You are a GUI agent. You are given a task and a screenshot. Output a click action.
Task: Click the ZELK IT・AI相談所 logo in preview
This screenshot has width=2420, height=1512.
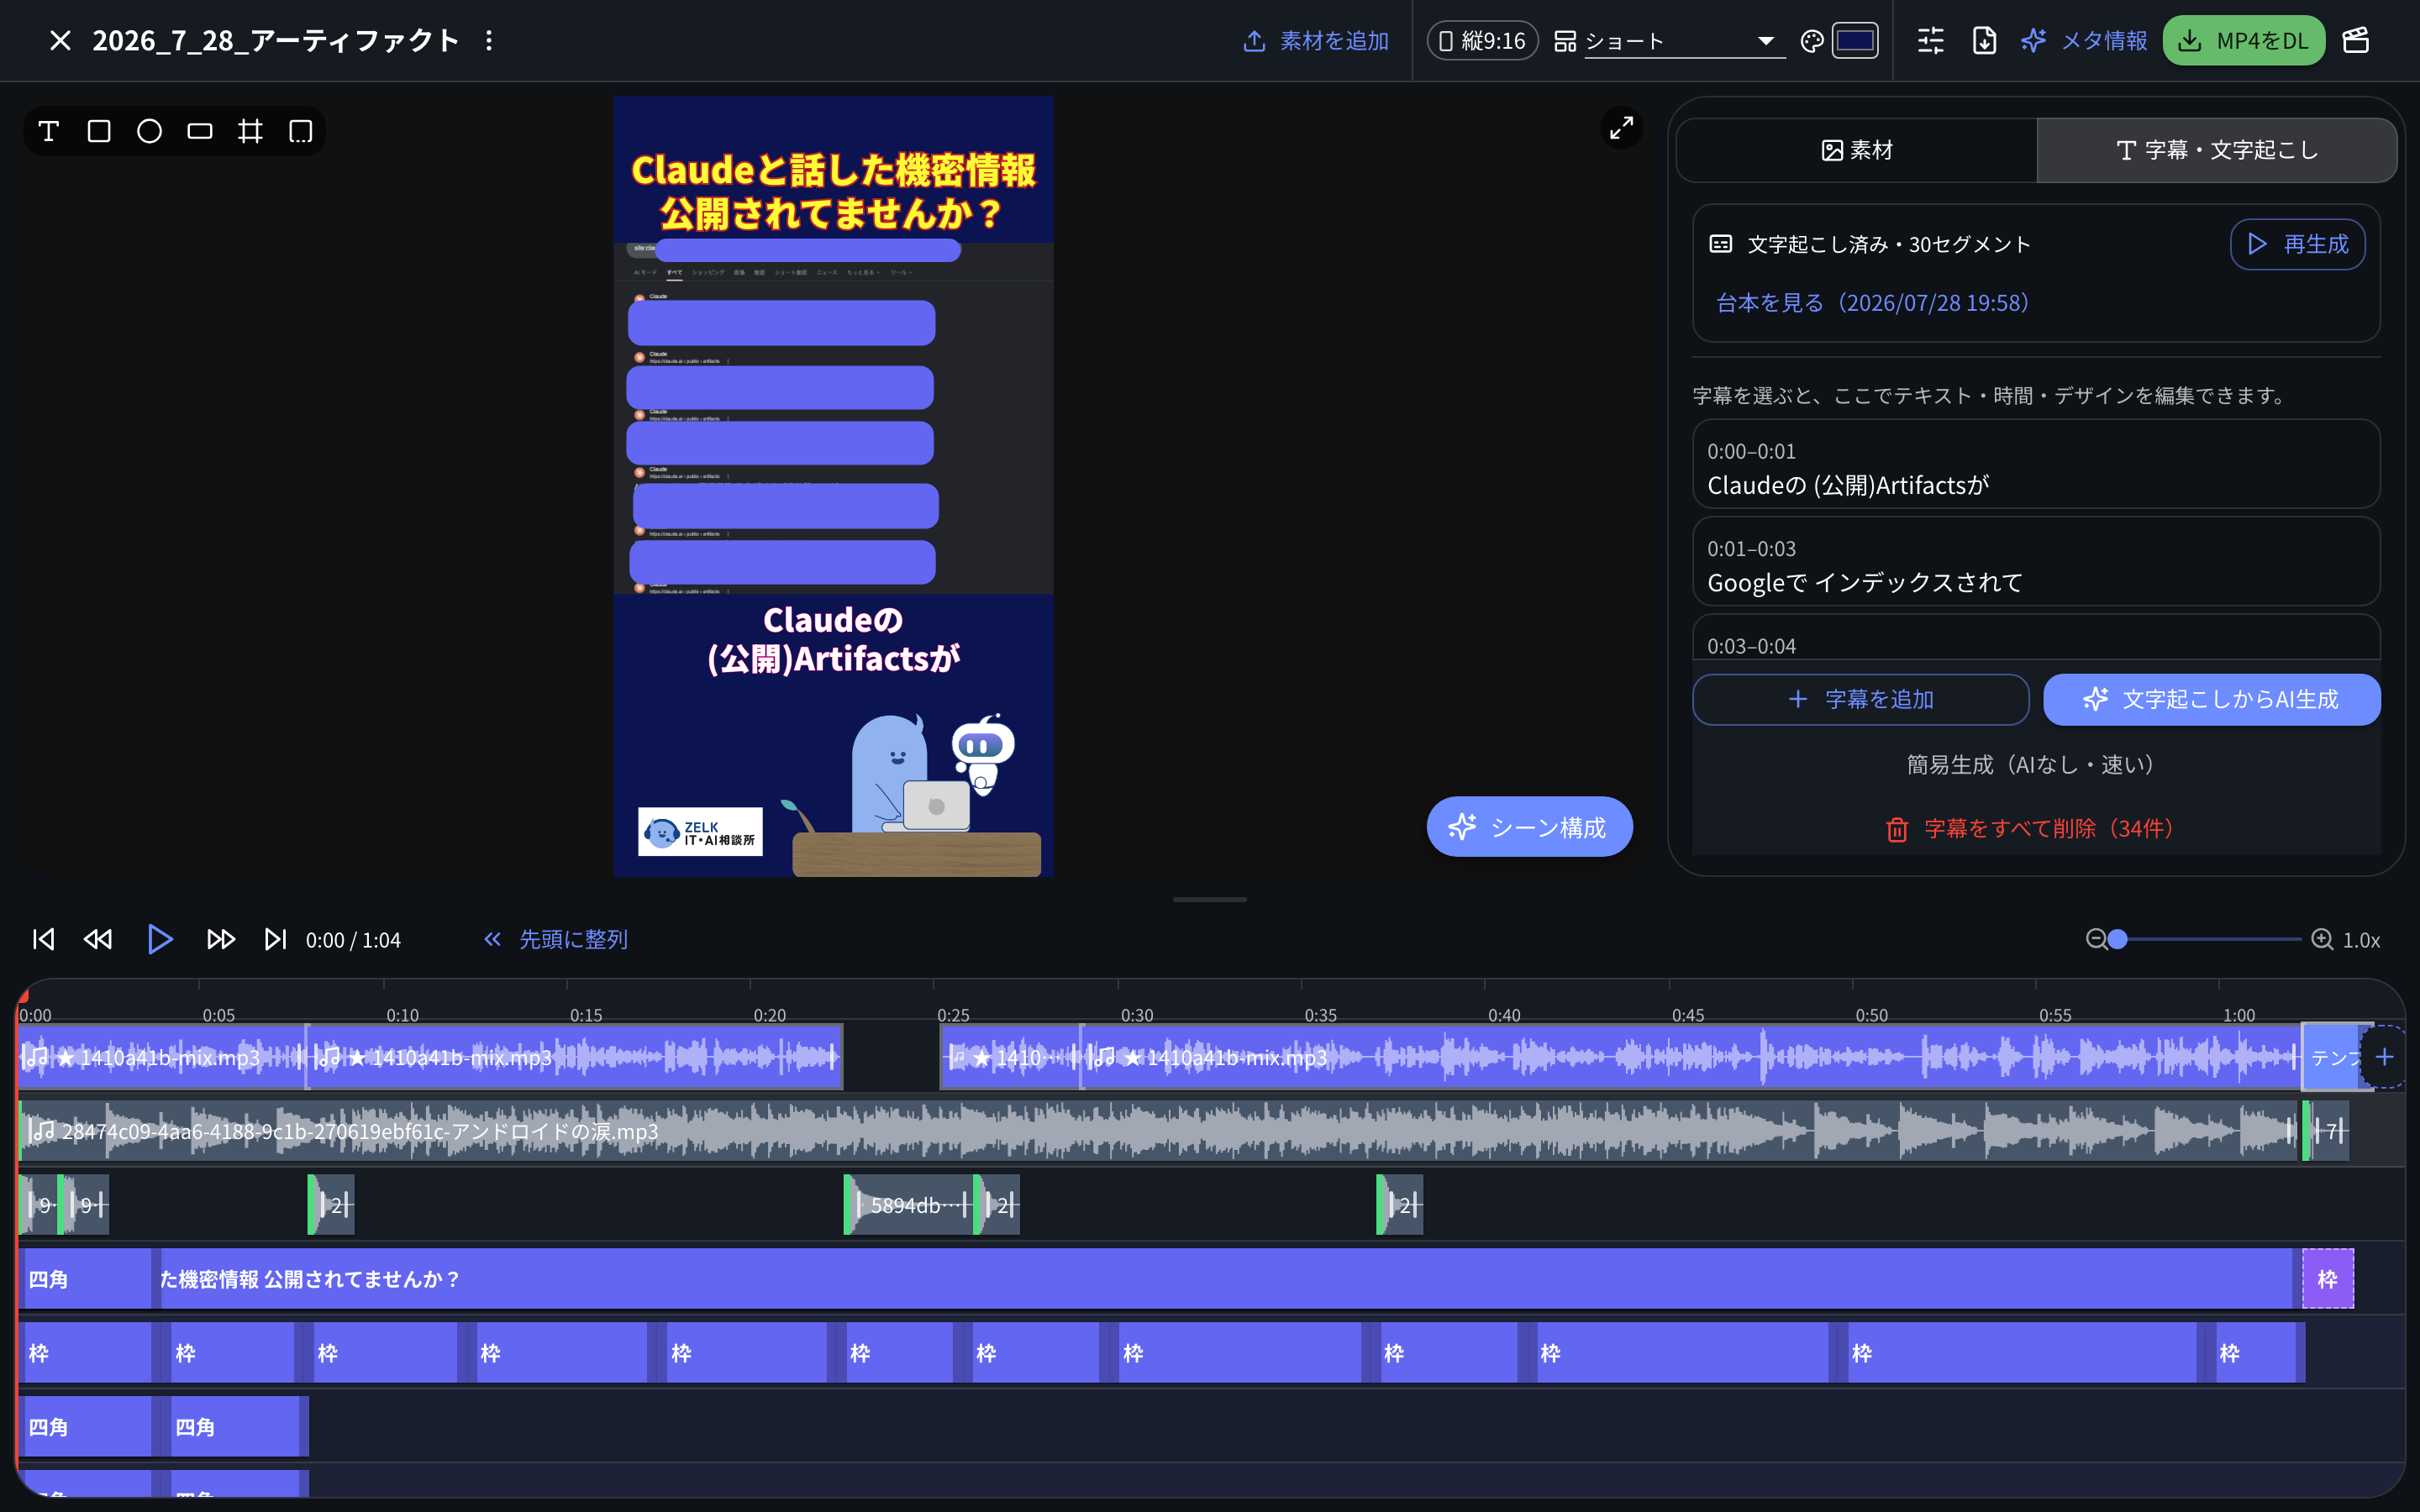tap(700, 832)
